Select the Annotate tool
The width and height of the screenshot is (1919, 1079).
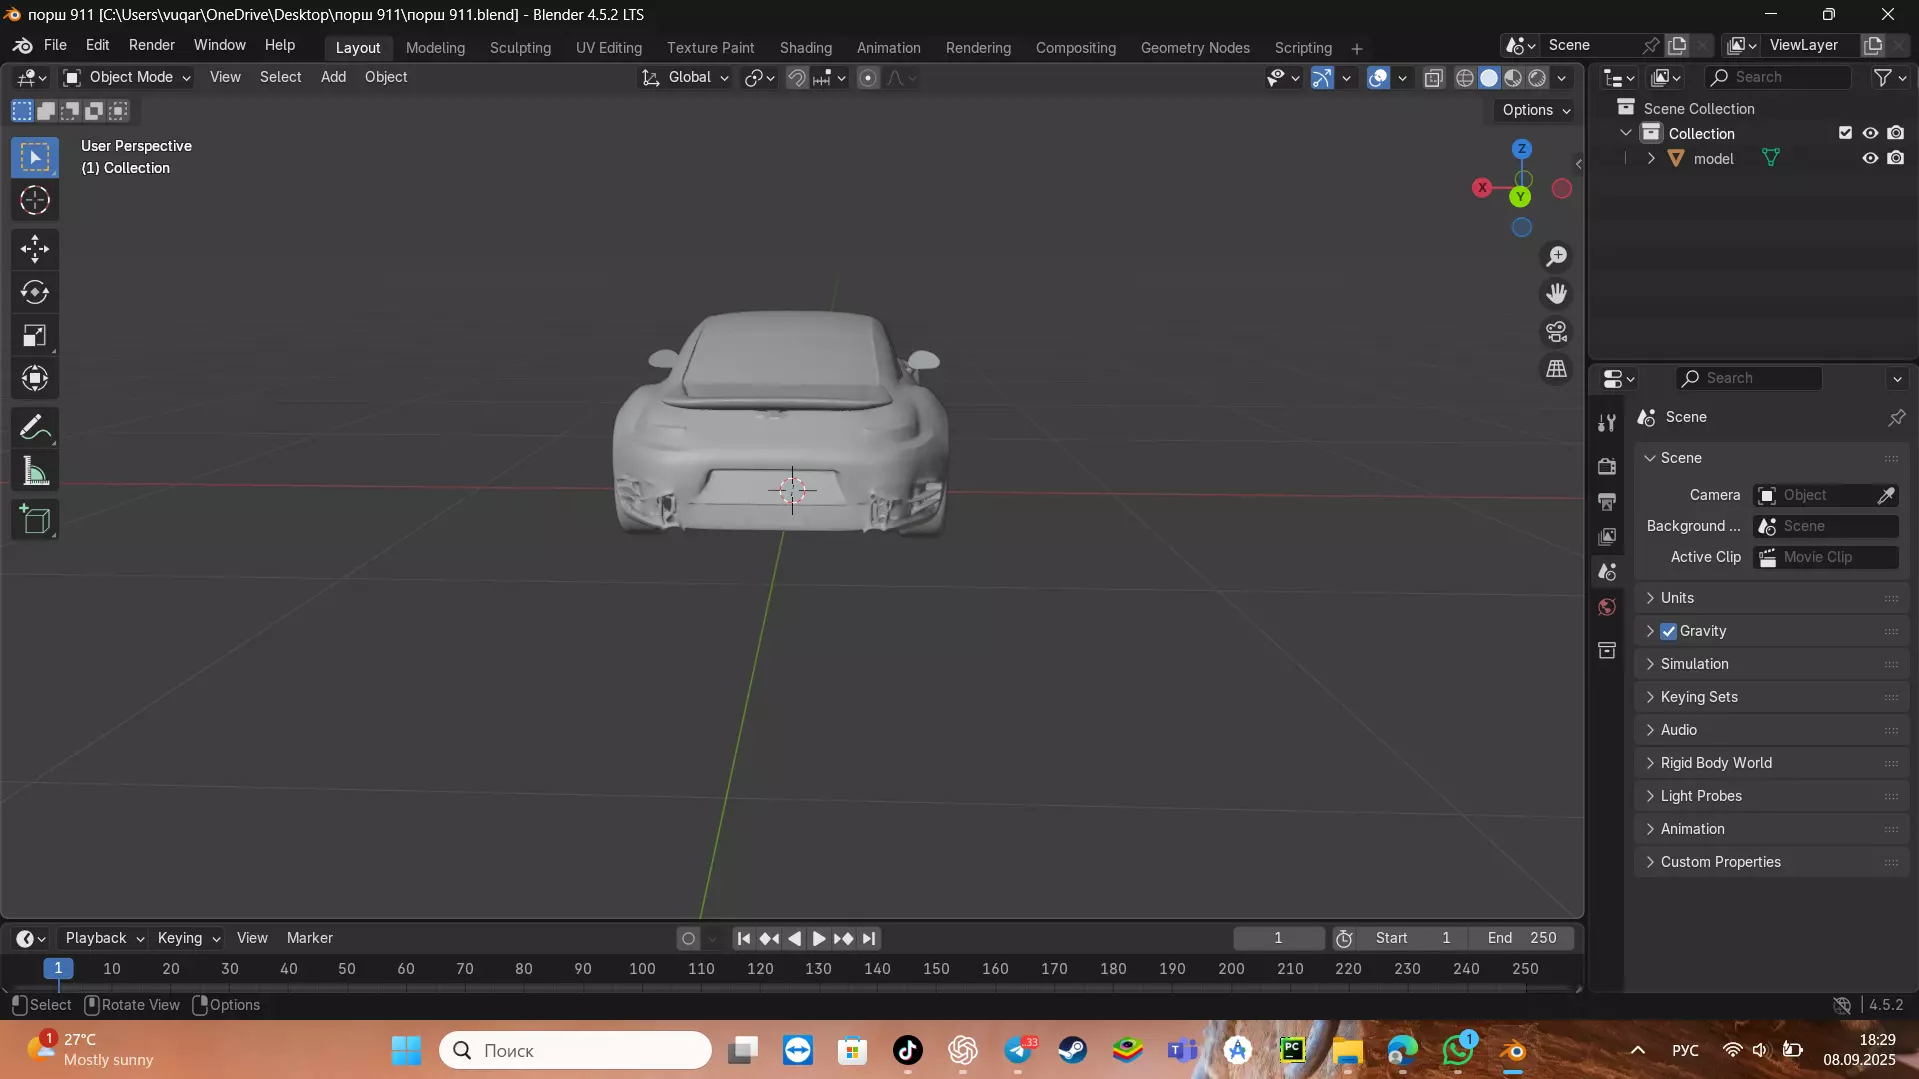tap(35, 428)
